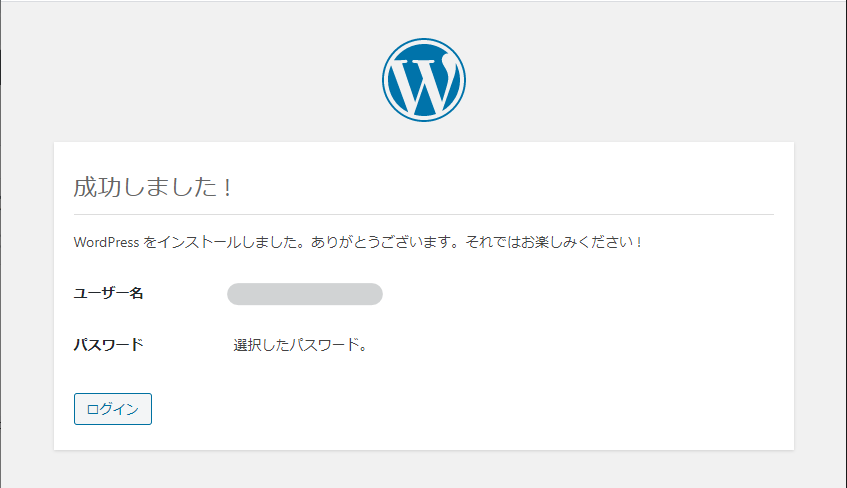Screen dimensions: 847x488
Task: Click the ログイン button
Action: coord(113,409)
